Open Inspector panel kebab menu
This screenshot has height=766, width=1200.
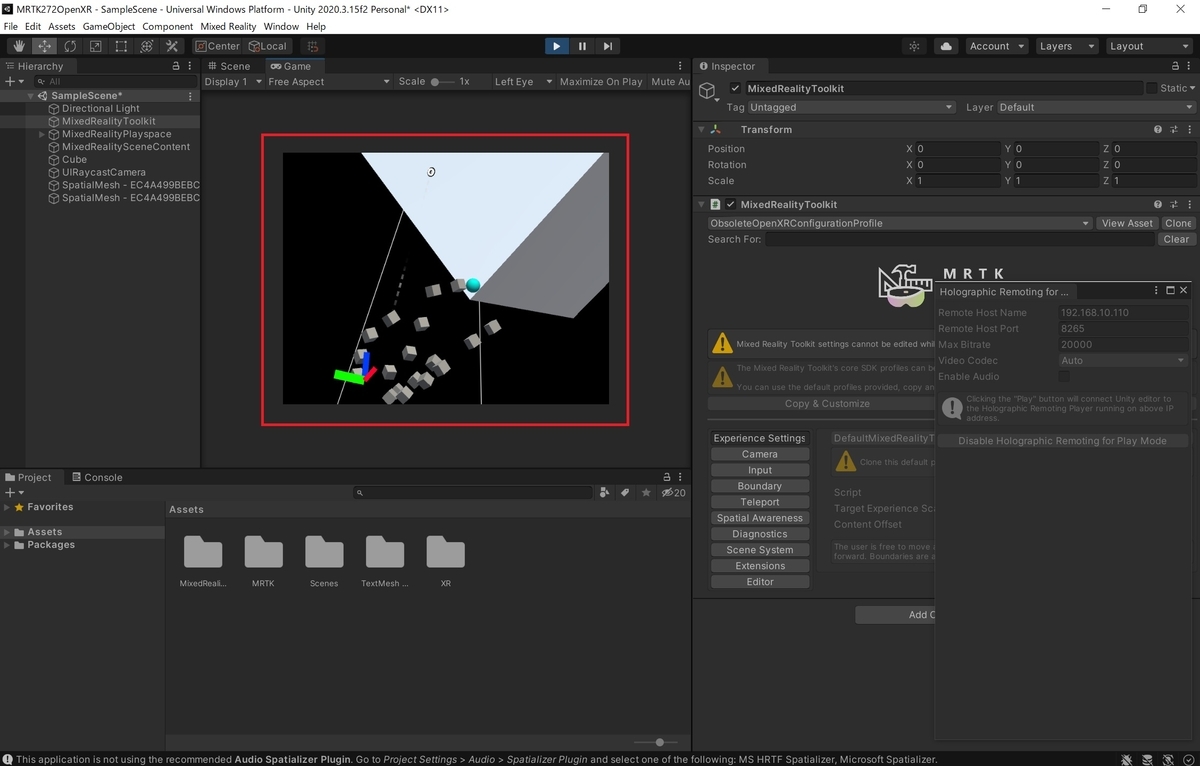pyautogui.click(x=1189, y=67)
